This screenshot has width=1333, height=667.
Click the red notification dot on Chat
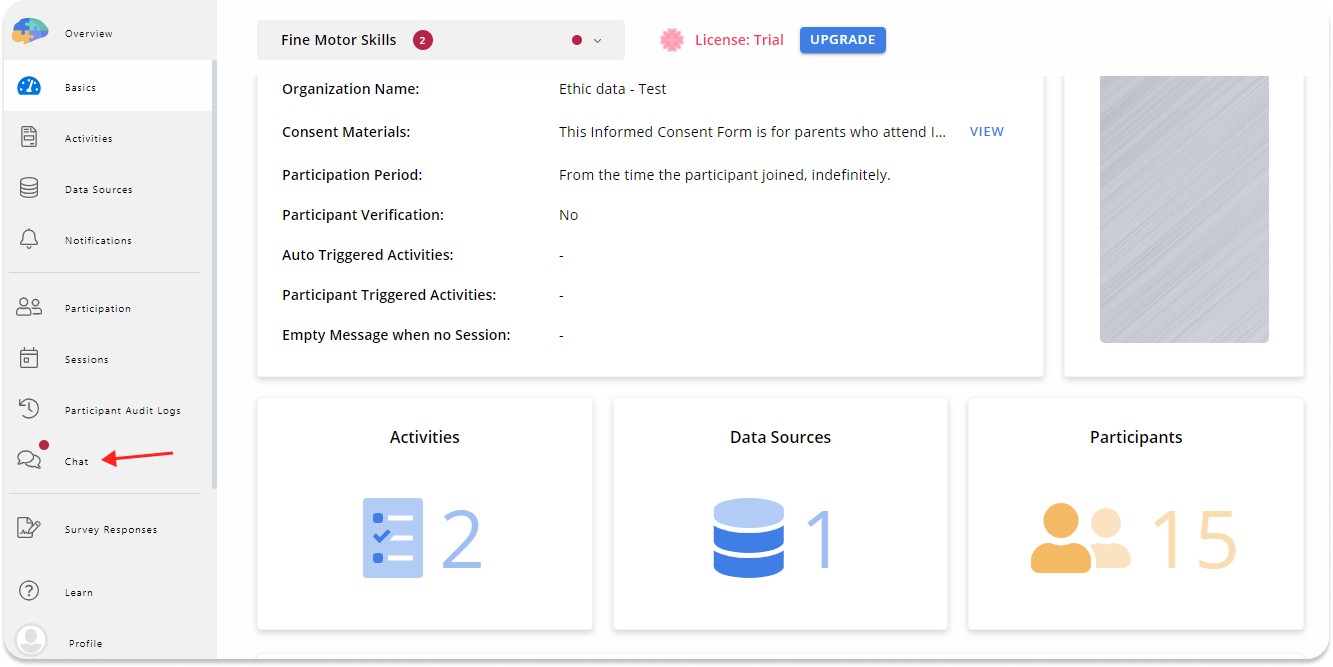pos(42,447)
